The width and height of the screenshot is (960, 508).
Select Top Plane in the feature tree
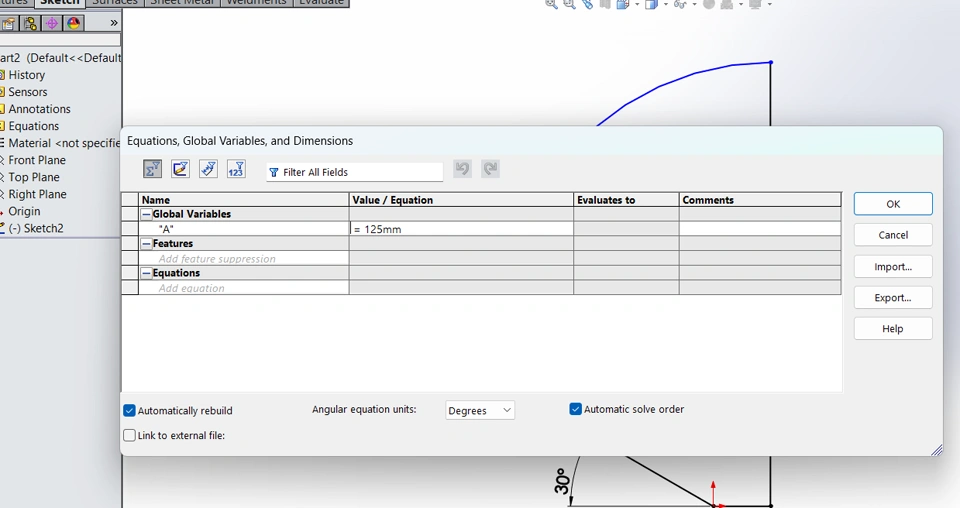[34, 177]
